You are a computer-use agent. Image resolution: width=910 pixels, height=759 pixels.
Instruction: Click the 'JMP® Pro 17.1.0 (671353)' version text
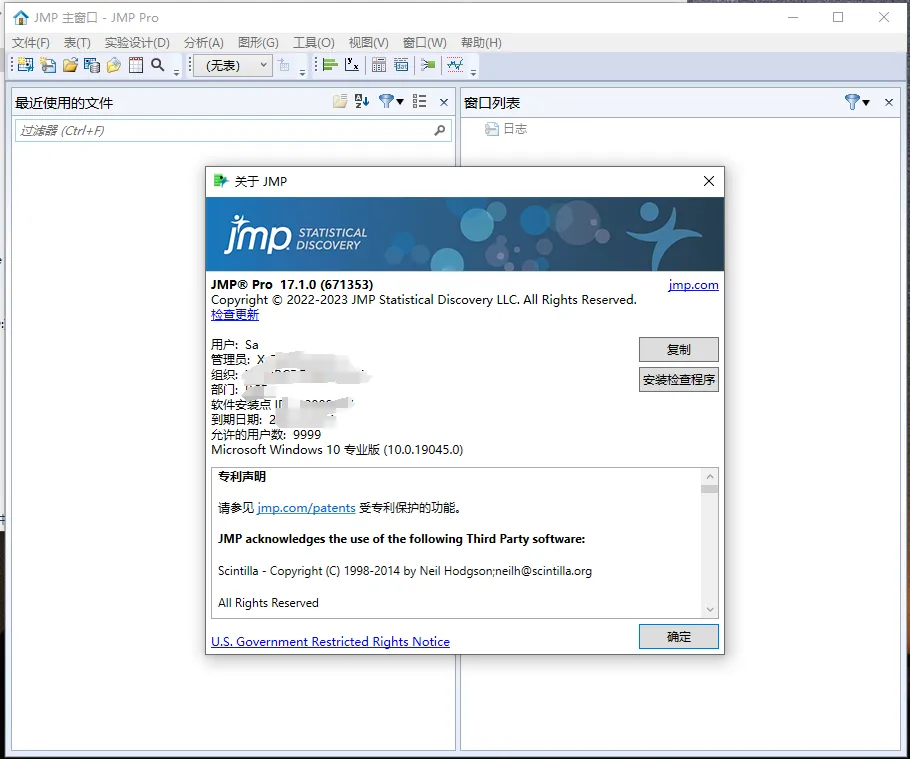tap(292, 284)
